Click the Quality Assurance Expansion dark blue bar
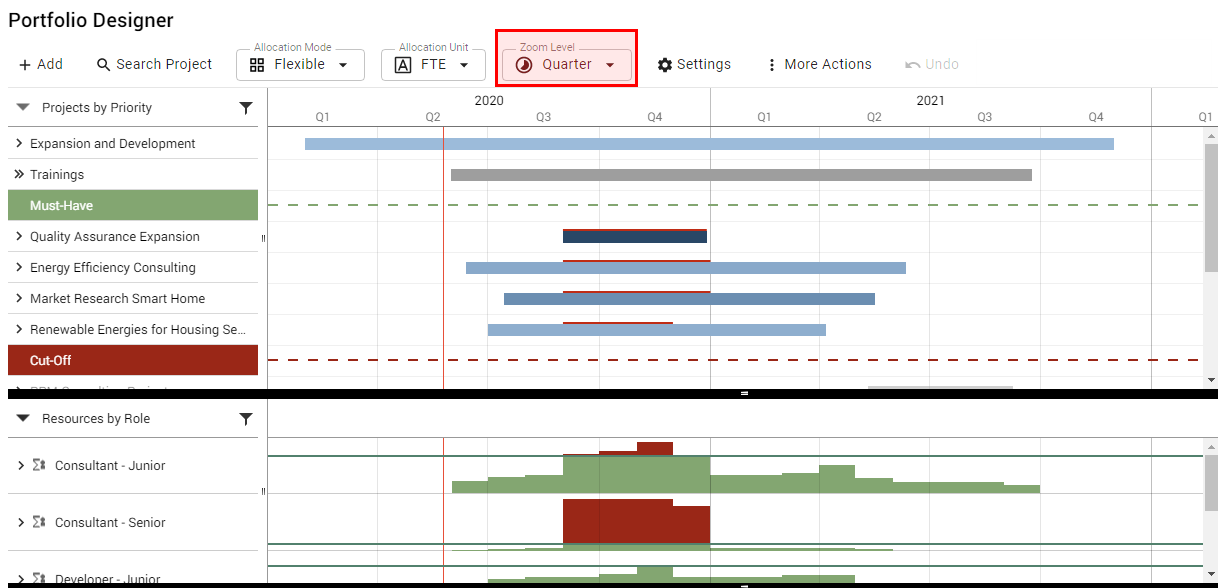This screenshot has width=1218, height=588. point(634,237)
